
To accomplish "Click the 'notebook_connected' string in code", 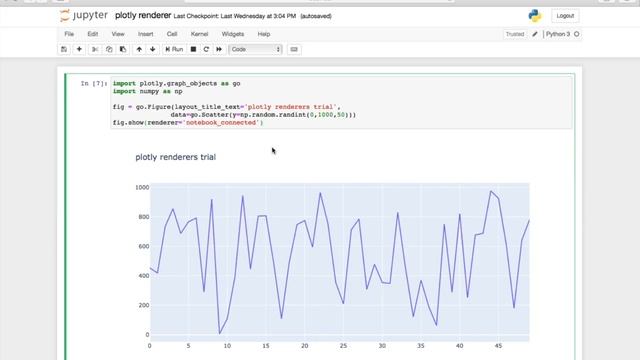I will coord(221,122).
